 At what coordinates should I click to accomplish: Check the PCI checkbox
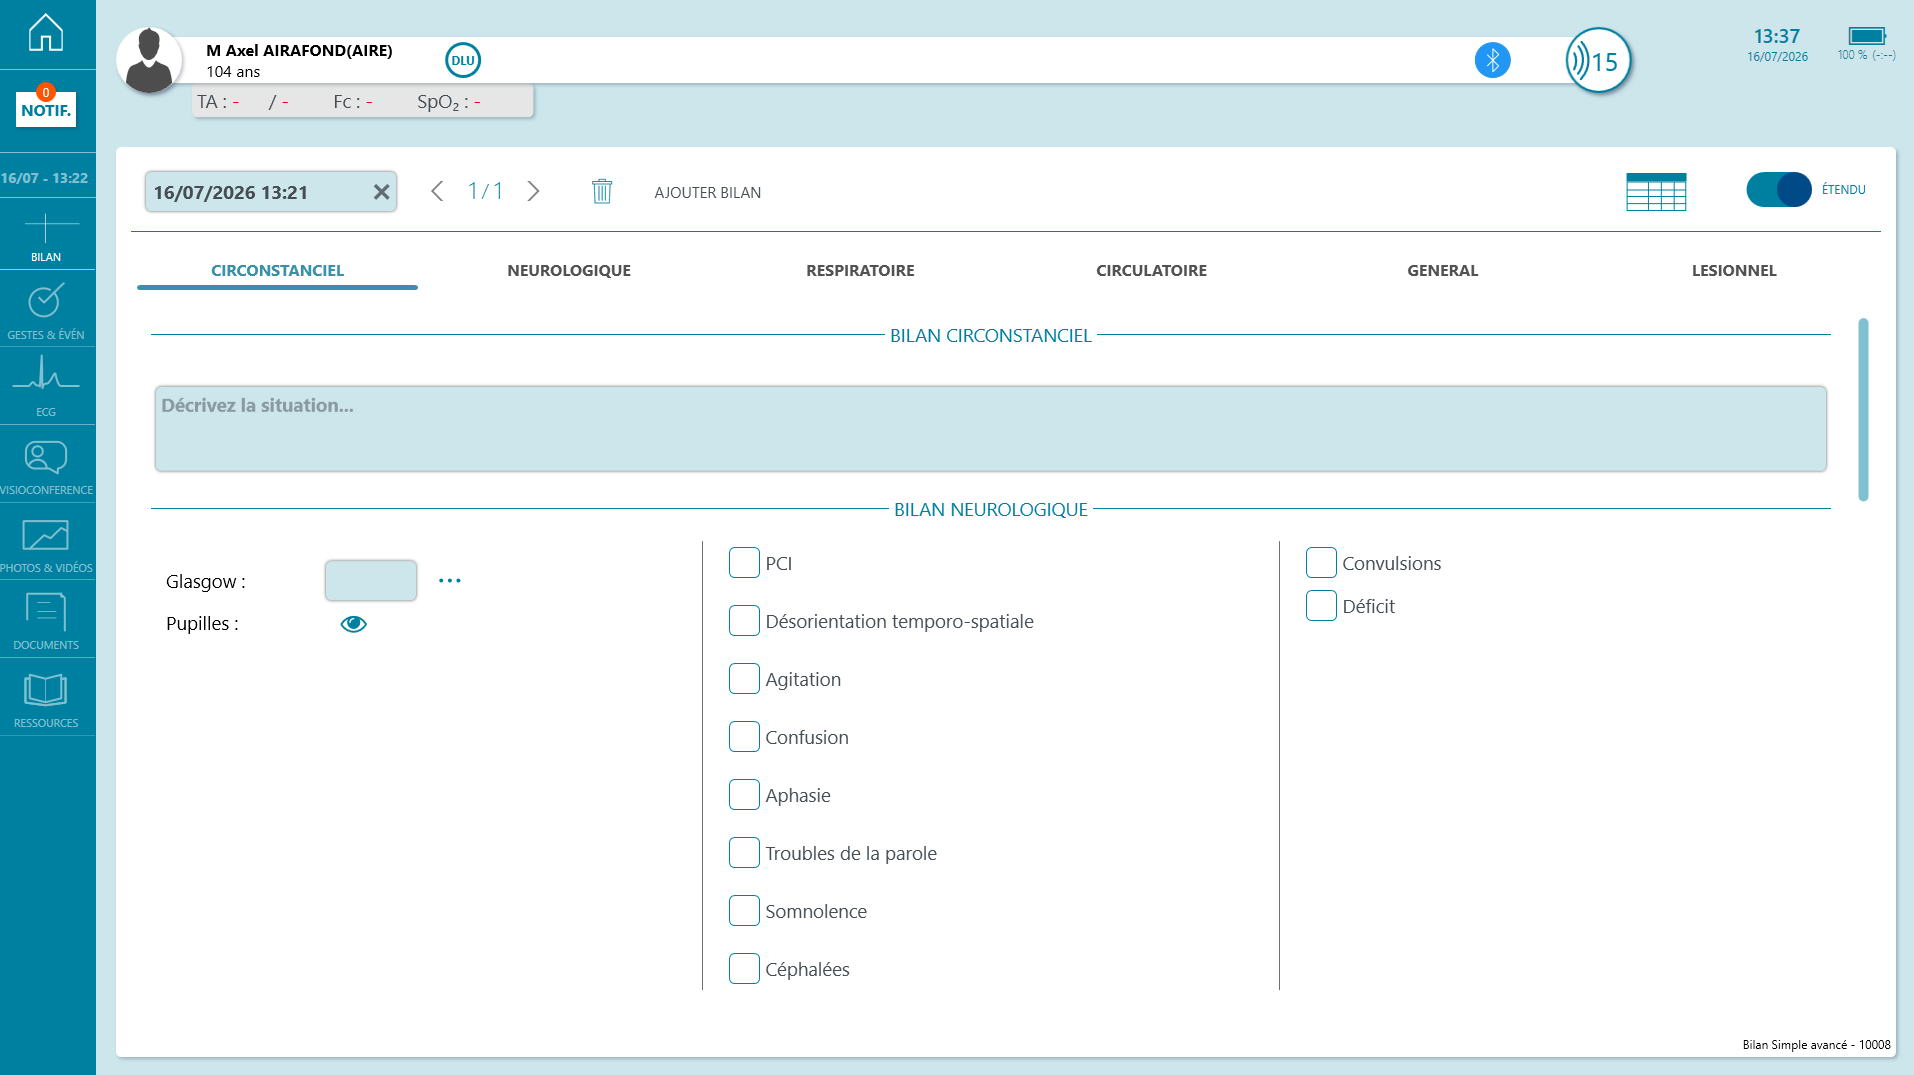744,563
